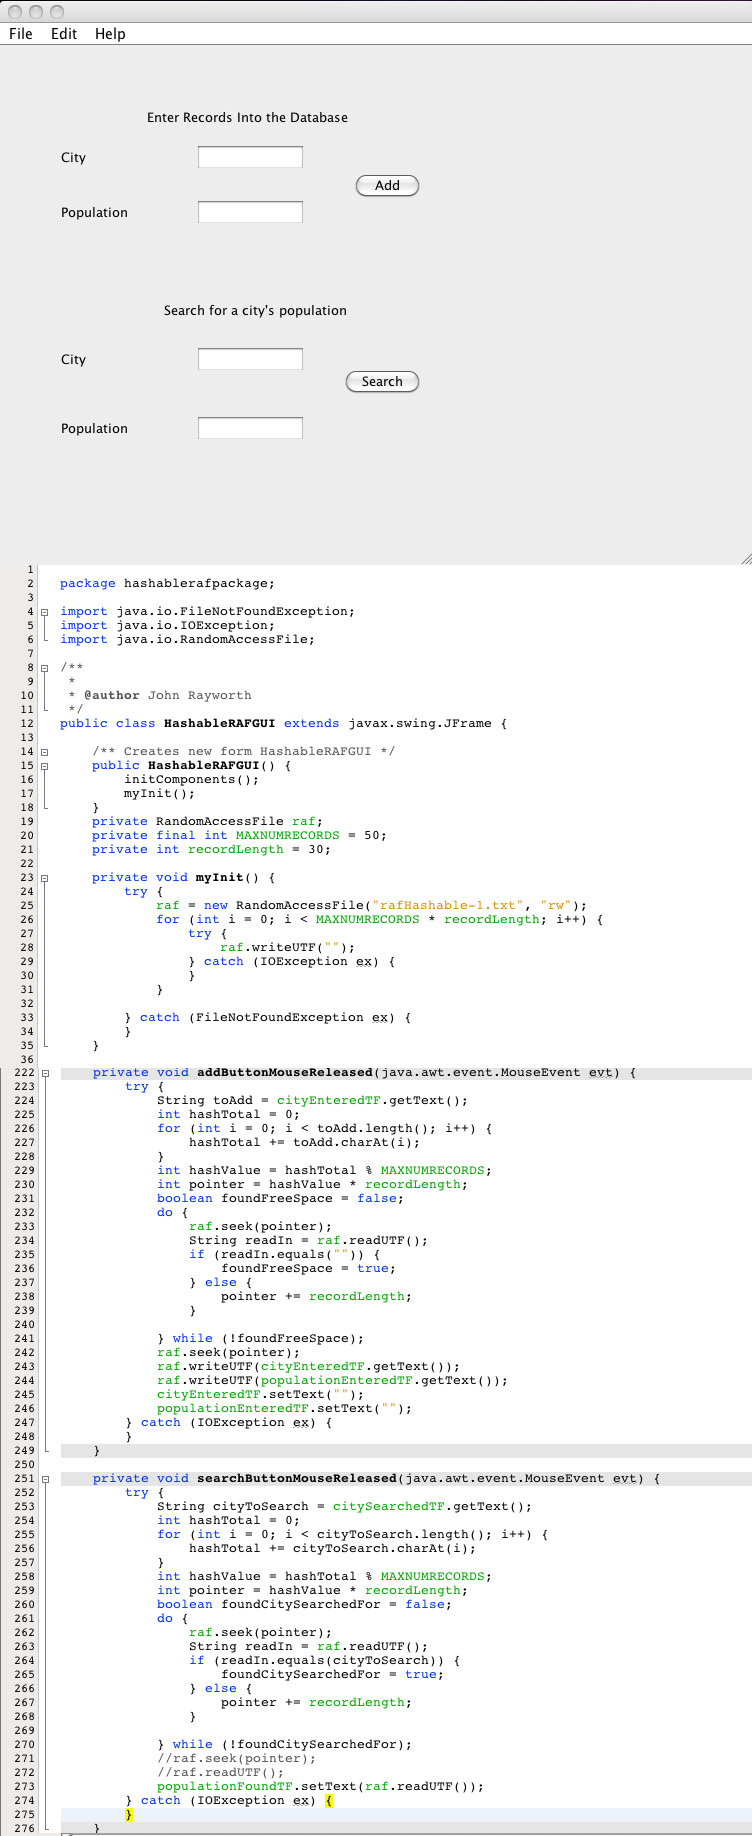Click the close button in the title bar
Screen dimensions: 752x1836
pos(15,12)
